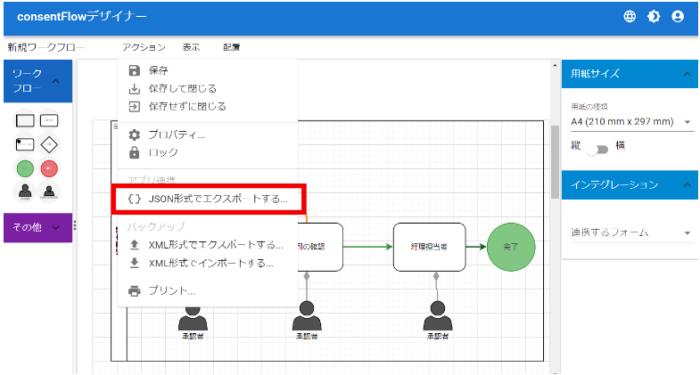Toggle the theme brightness icon

(x=654, y=17)
